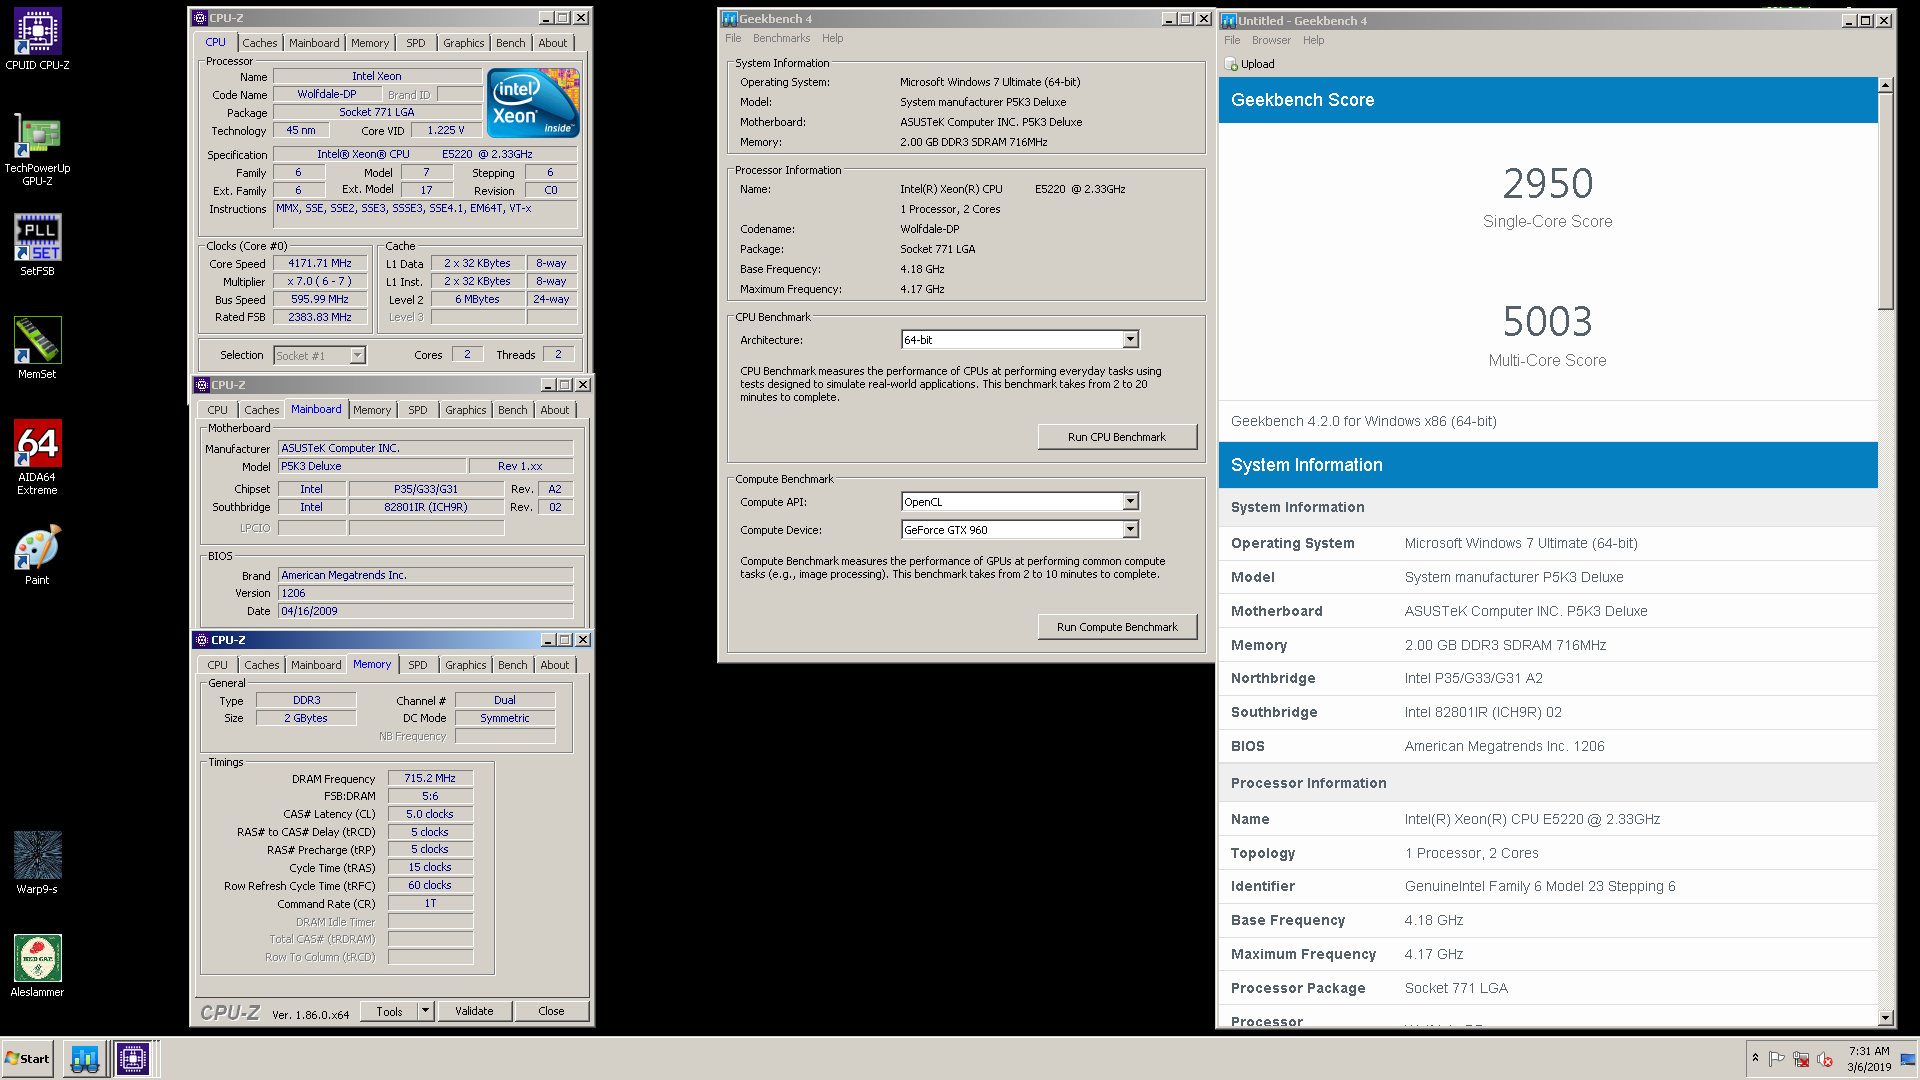This screenshot has height=1080, width=1920.
Task: Click the Untitled - Geekbench 4 title icon
Action: 1229,20
